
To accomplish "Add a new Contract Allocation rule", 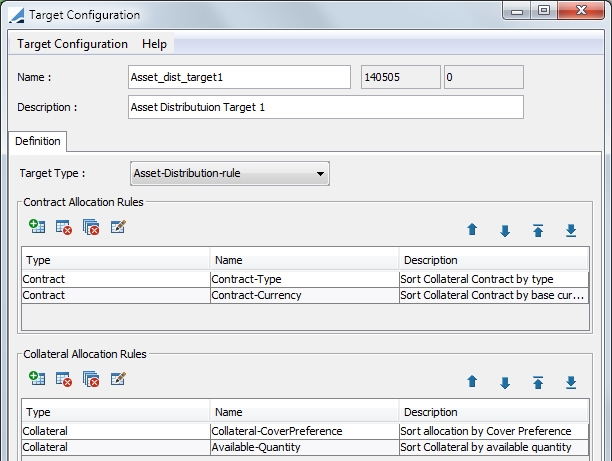I will click(37, 226).
